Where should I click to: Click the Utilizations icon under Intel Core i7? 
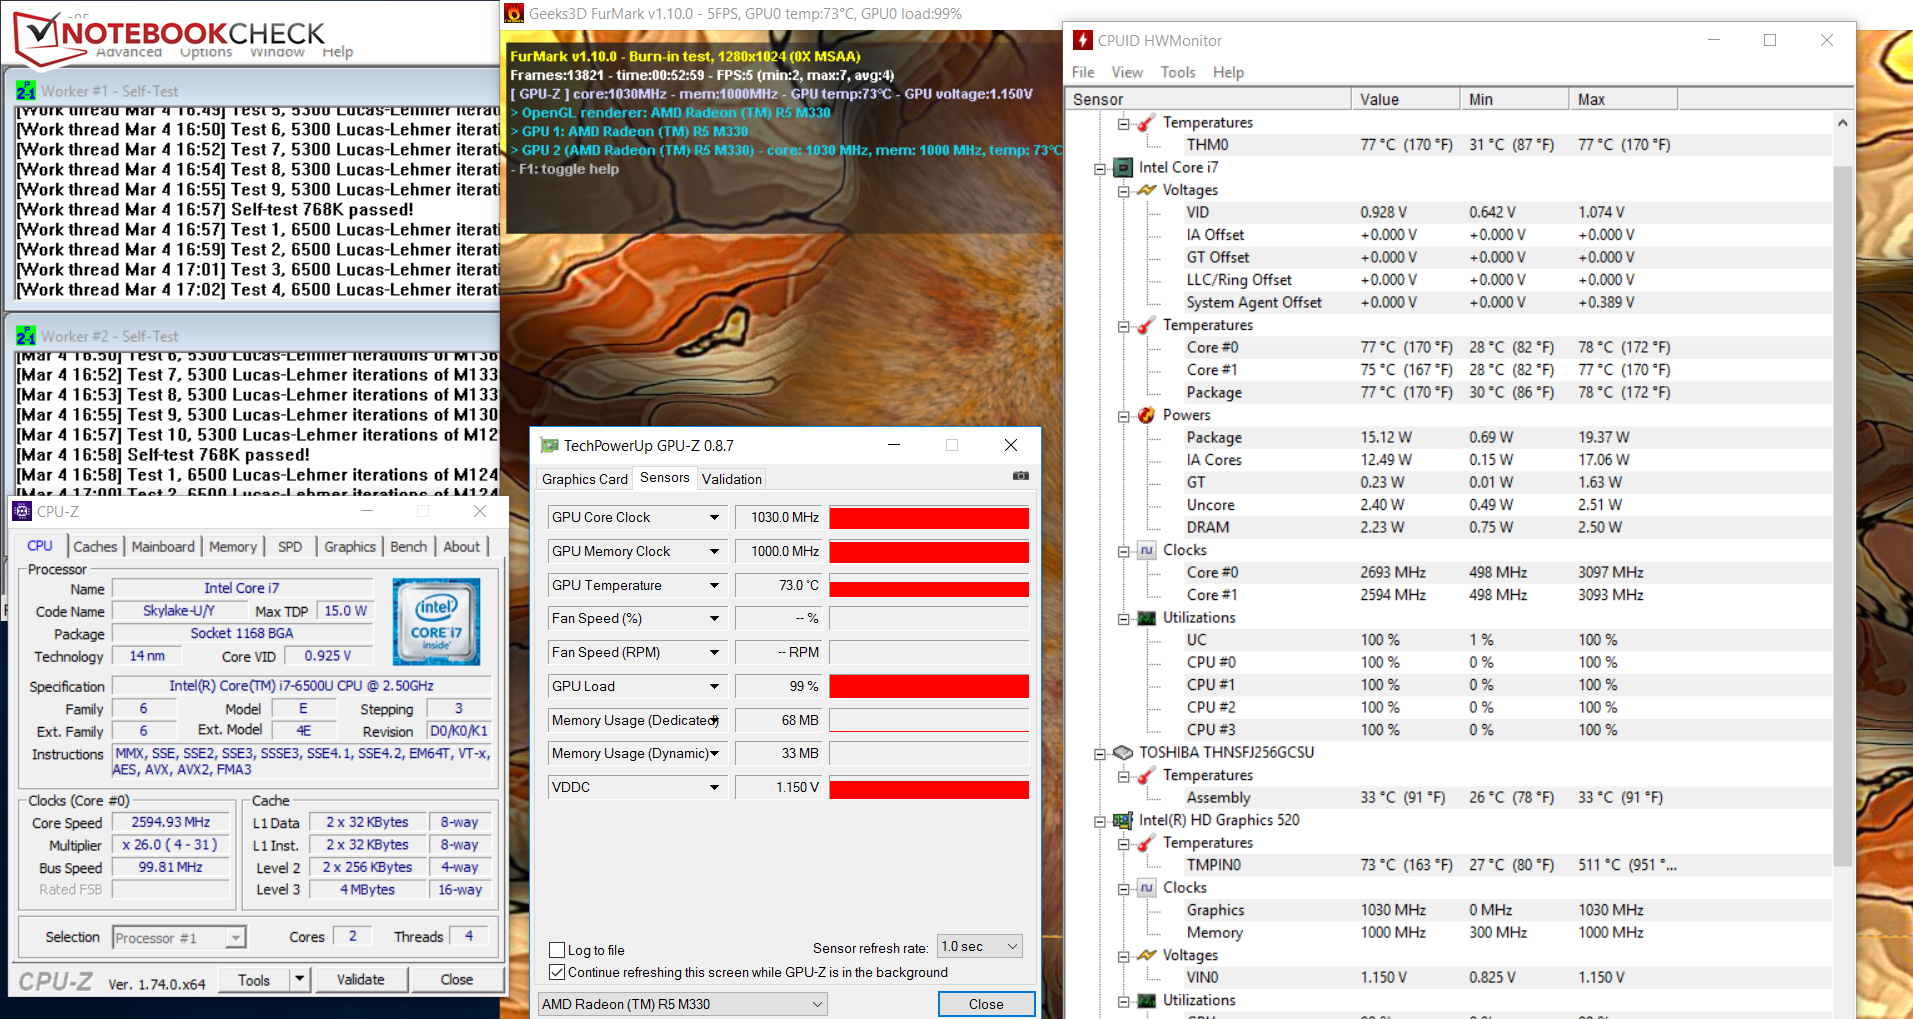pos(1147,618)
